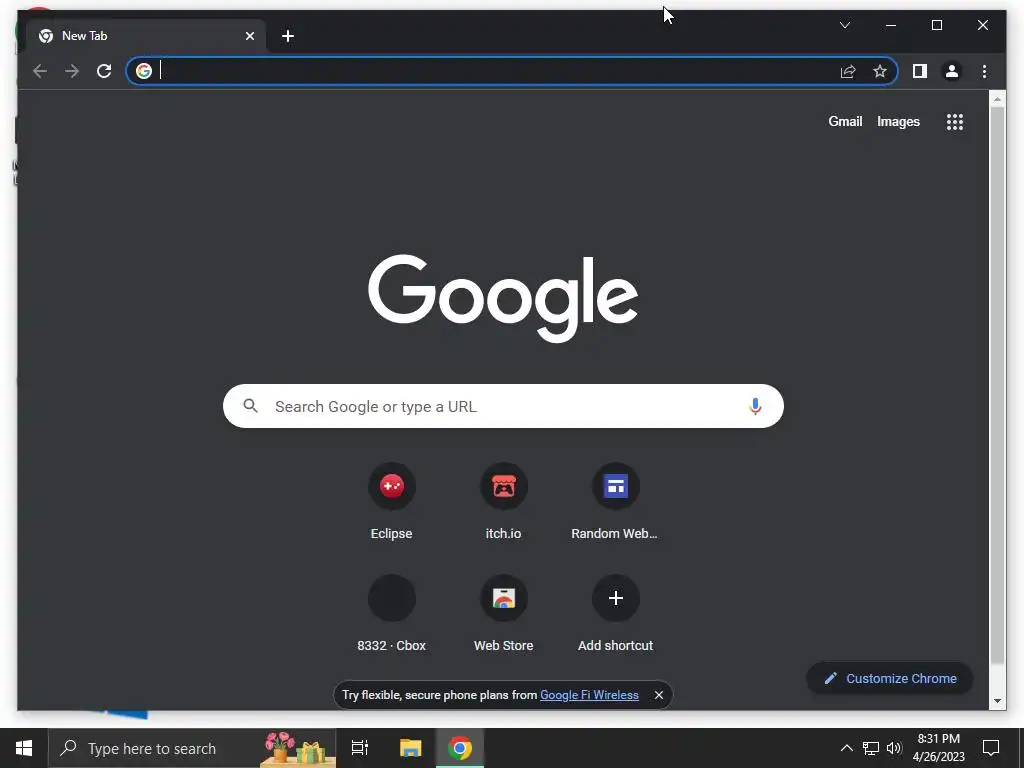Image resolution: width=1024 pixels, height=768 pixels.
Task: Share this page via address bar share icon
Action: pyautogui.click(x=848, y=71)
